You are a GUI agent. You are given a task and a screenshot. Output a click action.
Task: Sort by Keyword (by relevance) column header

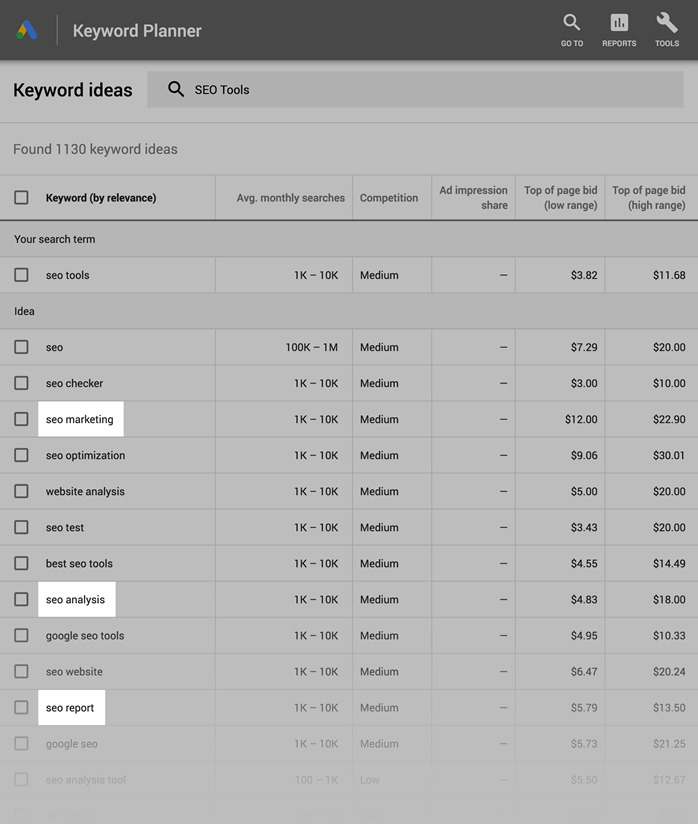pyautogui.click(x=101, y=198)
